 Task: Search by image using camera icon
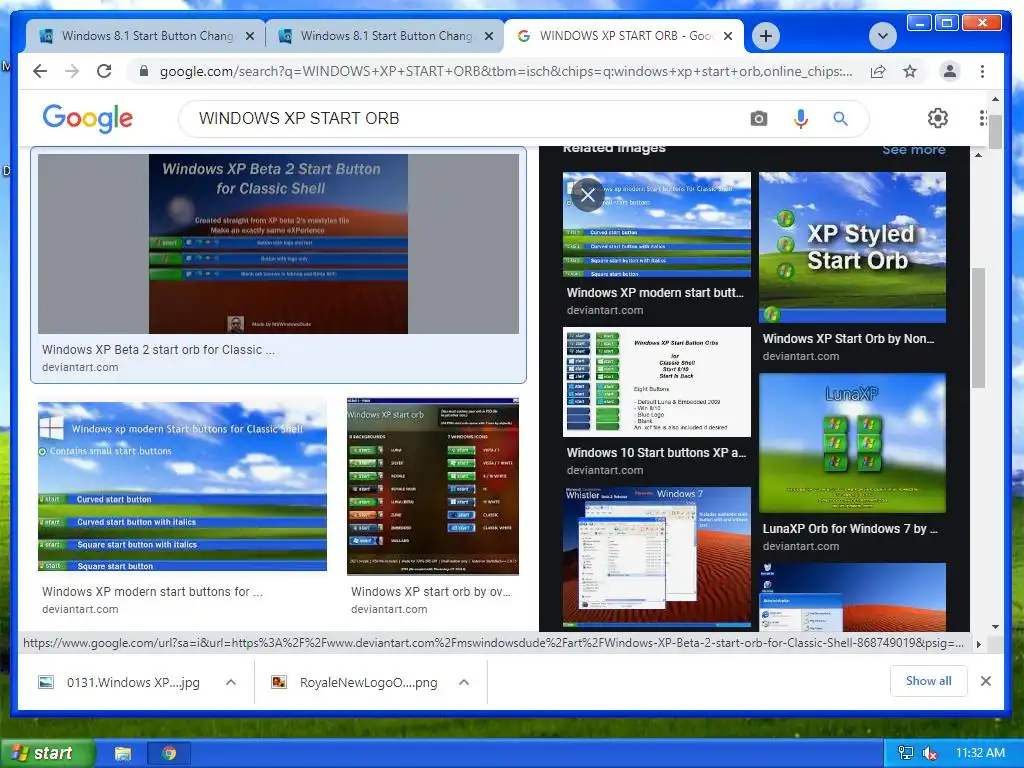point(758,118)
